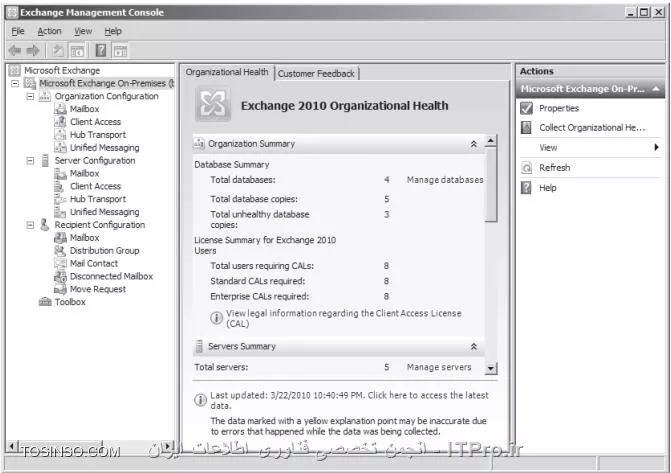Select Mailbox under Recipient Configuration
The height and width of the screenshot is (473, 671).
[84, 237]
